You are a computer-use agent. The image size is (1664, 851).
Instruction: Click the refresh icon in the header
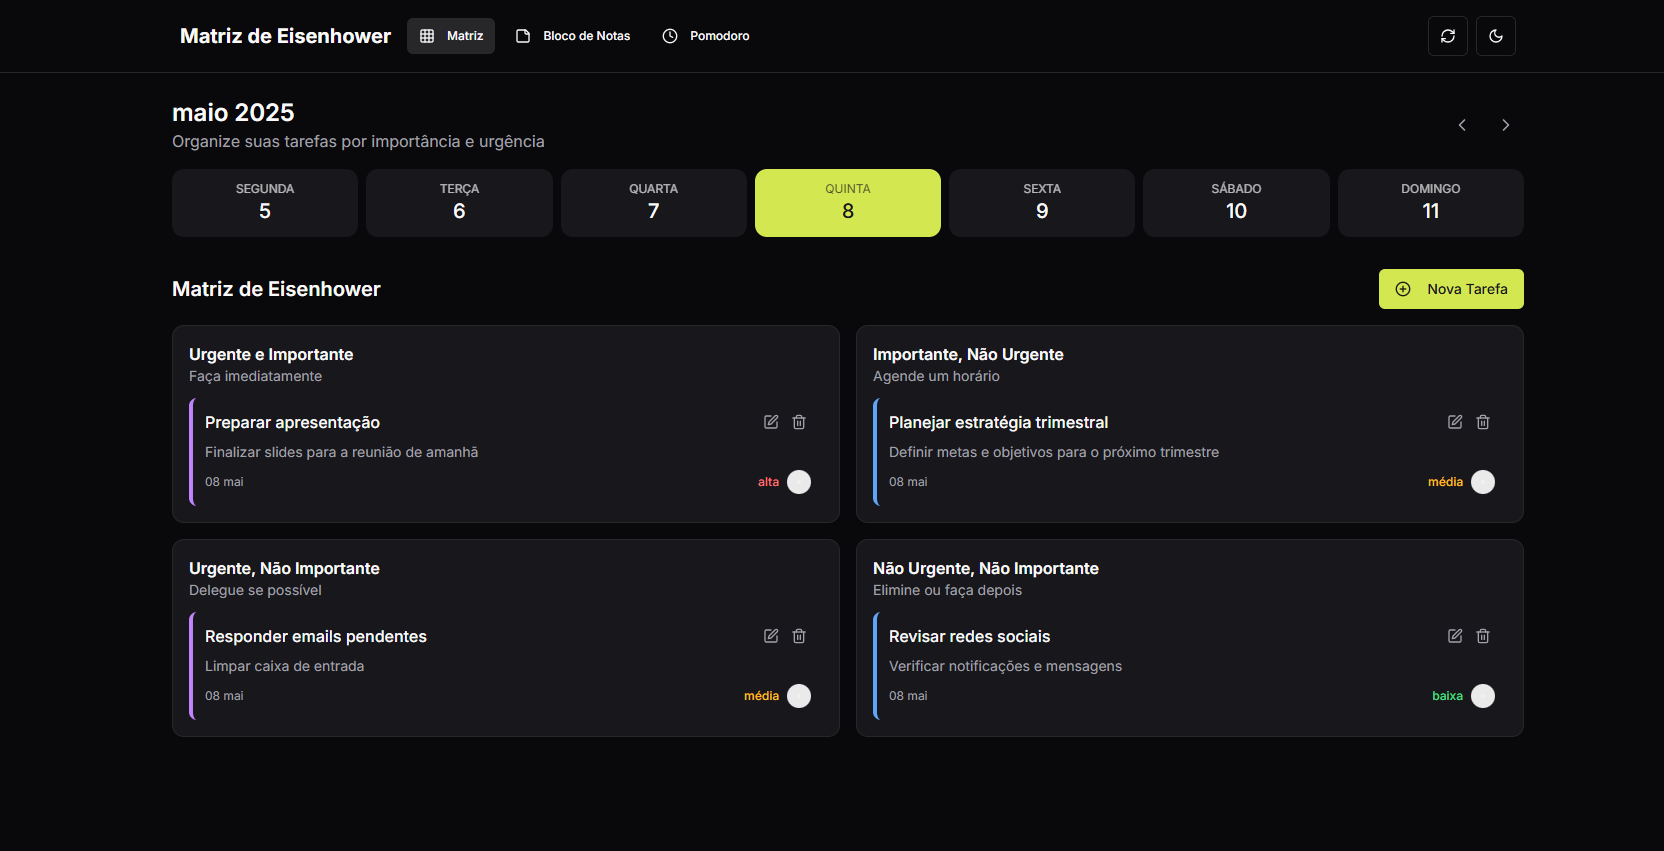pos(1447,36)
